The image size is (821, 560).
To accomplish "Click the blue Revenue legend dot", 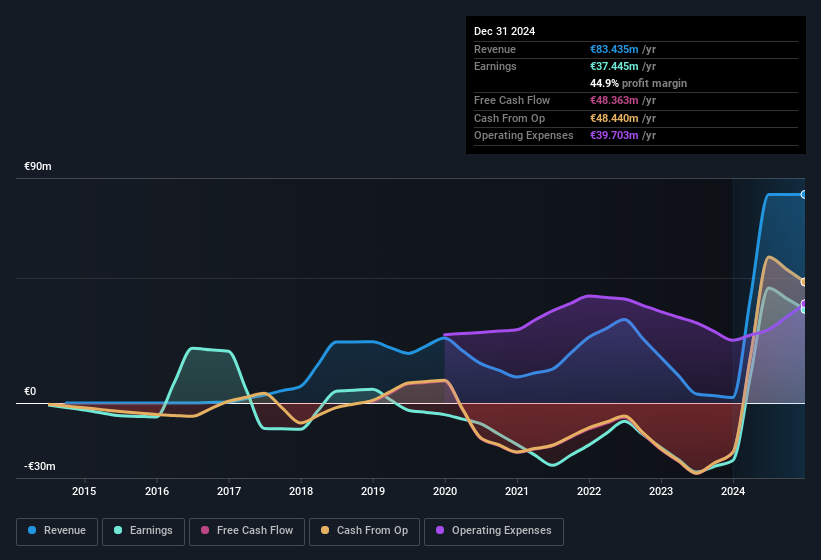I will coord(32,531).
